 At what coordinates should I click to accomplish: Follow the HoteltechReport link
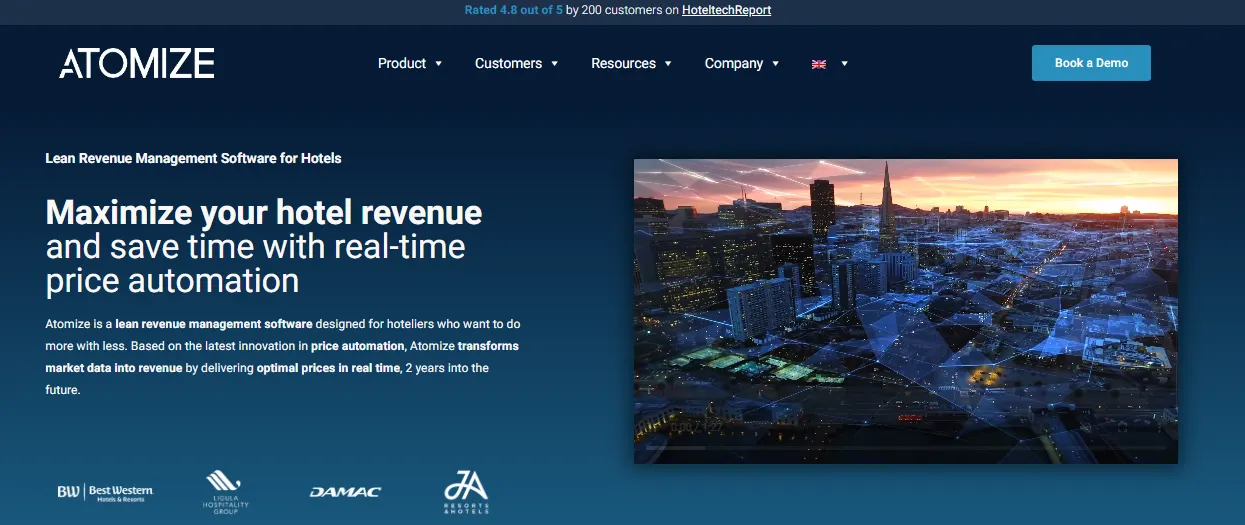coord(726,10)
